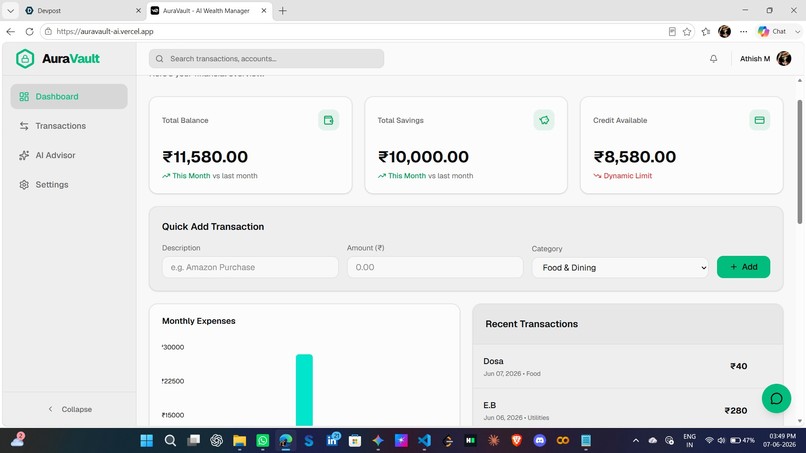Open battery 47% status in tray
The width and height of the screenshot is (806, 453).
(743, 440)
